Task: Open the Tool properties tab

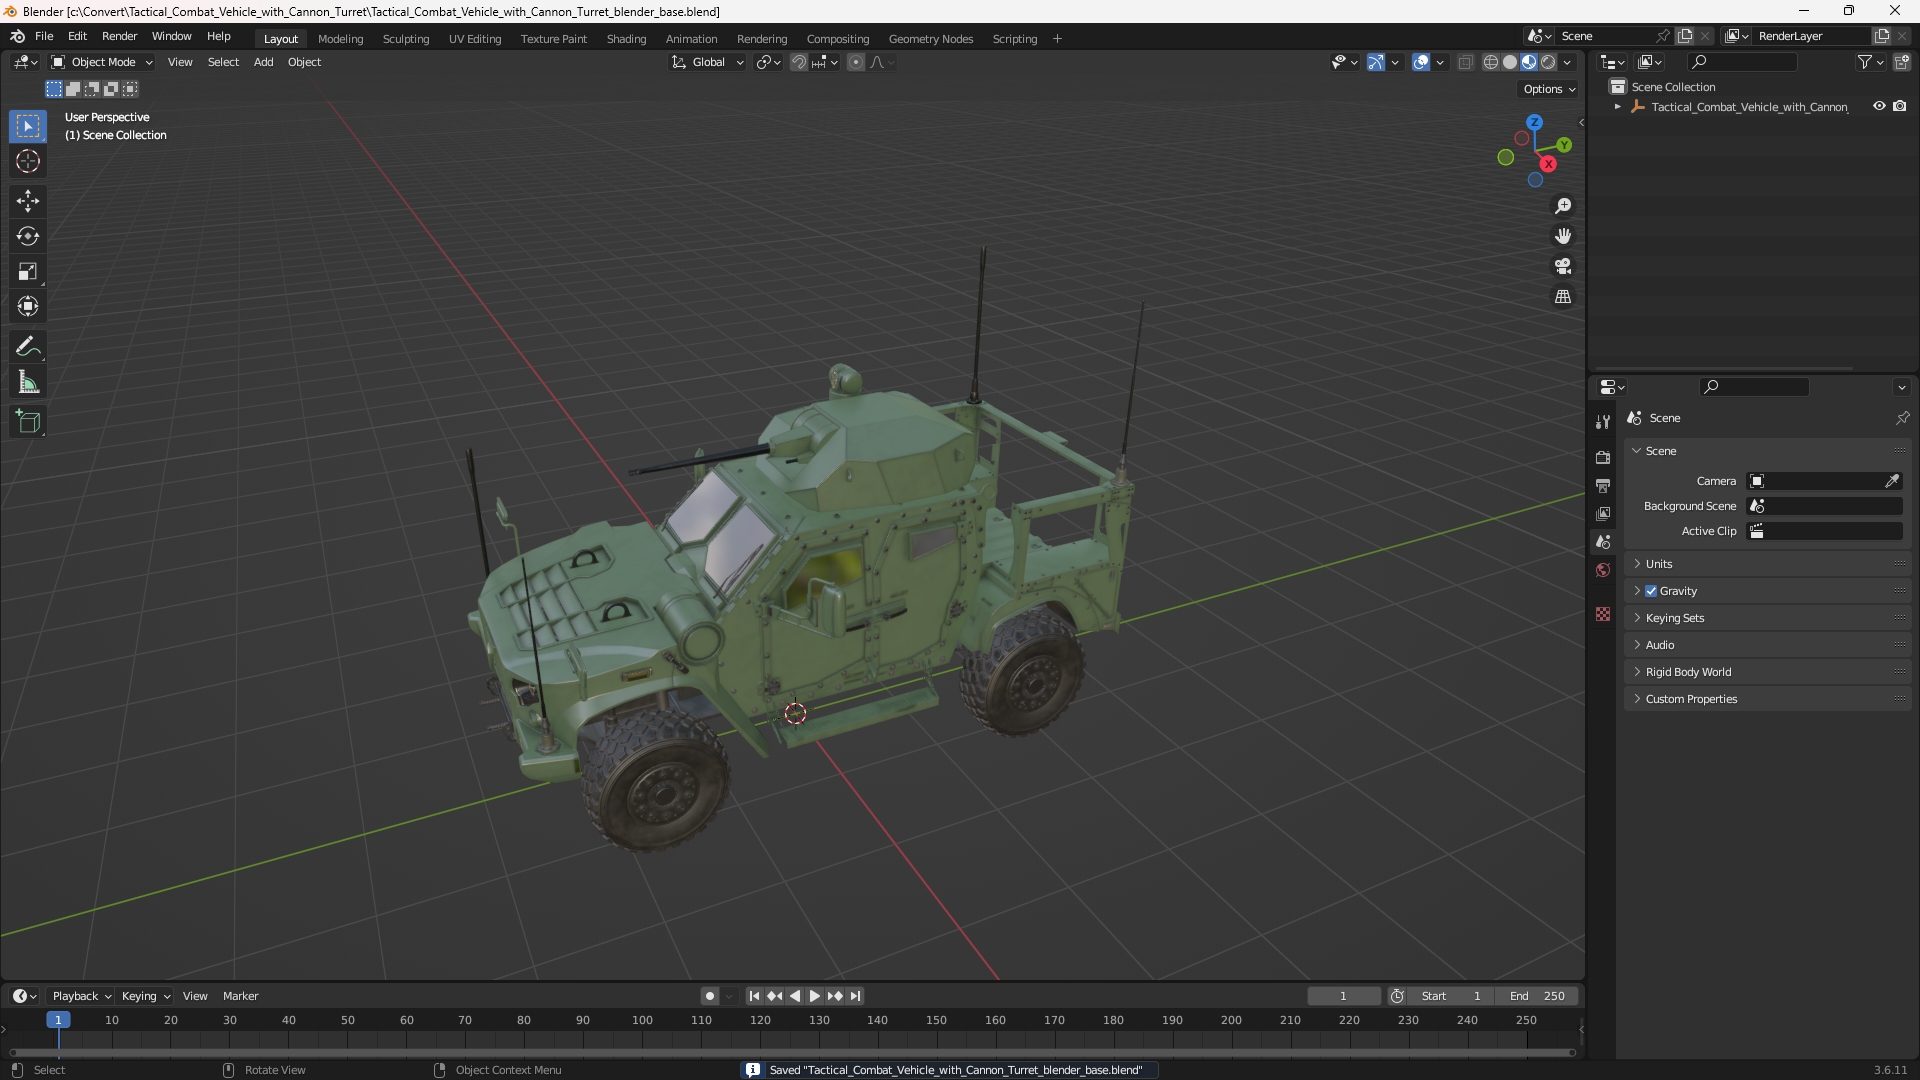Action: [1603, 422]
